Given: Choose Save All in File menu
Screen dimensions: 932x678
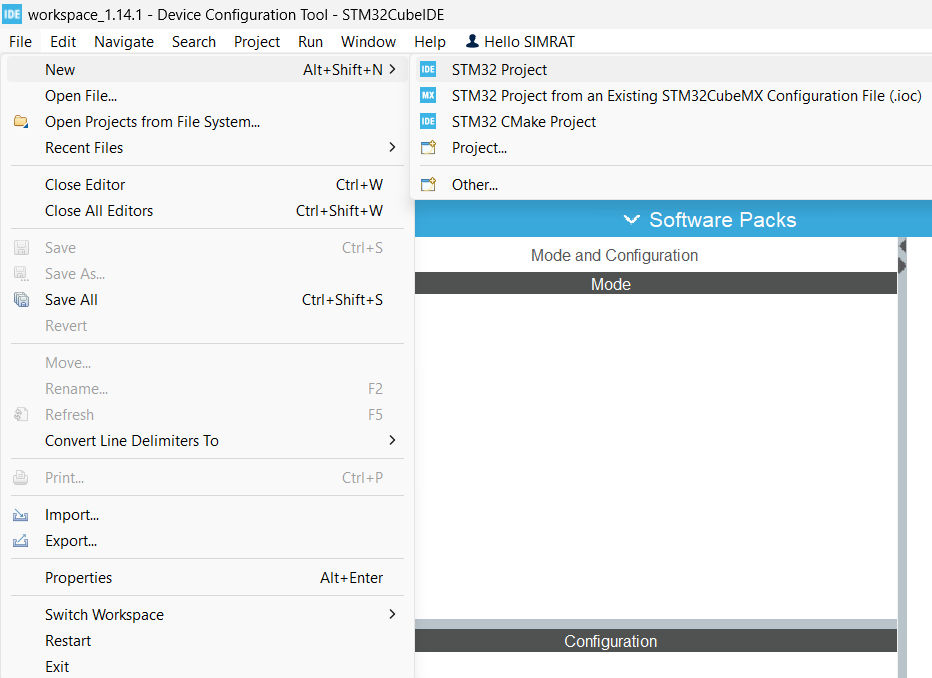Looking at the screenshot, I should (x=207, y=299).
